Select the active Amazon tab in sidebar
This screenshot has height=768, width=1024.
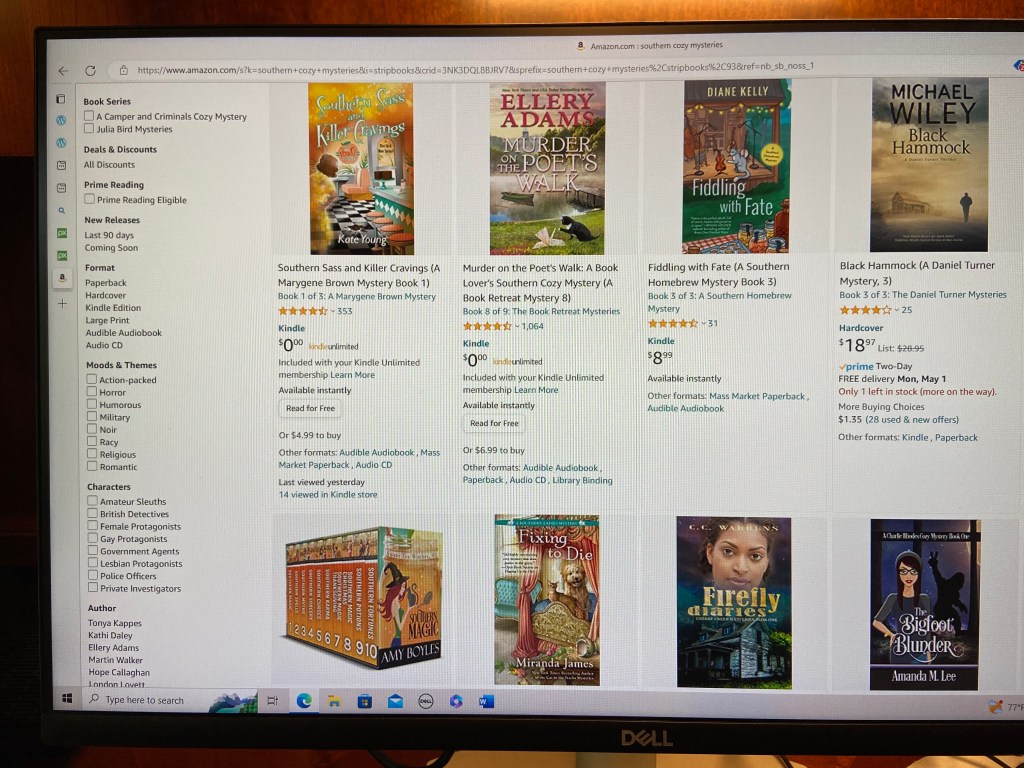(x=62, y=278)
